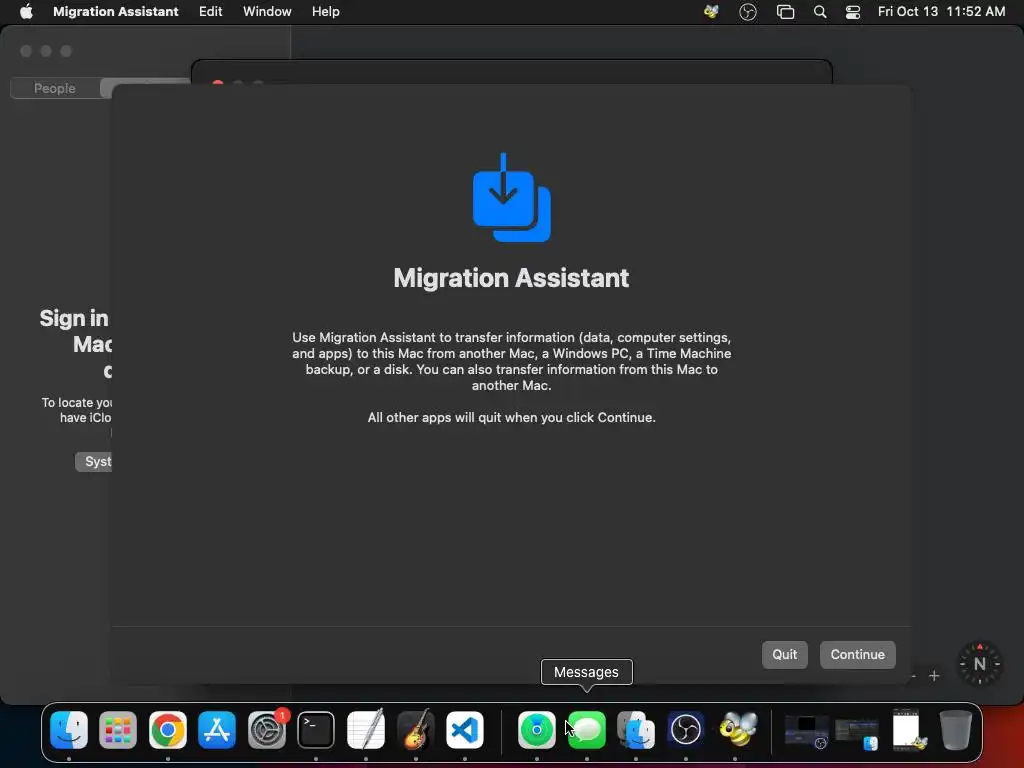Image resolution: width=1024 pixels, height=768 pixels.
Task: Open Finder from the Dock
Action: point(69,729)
